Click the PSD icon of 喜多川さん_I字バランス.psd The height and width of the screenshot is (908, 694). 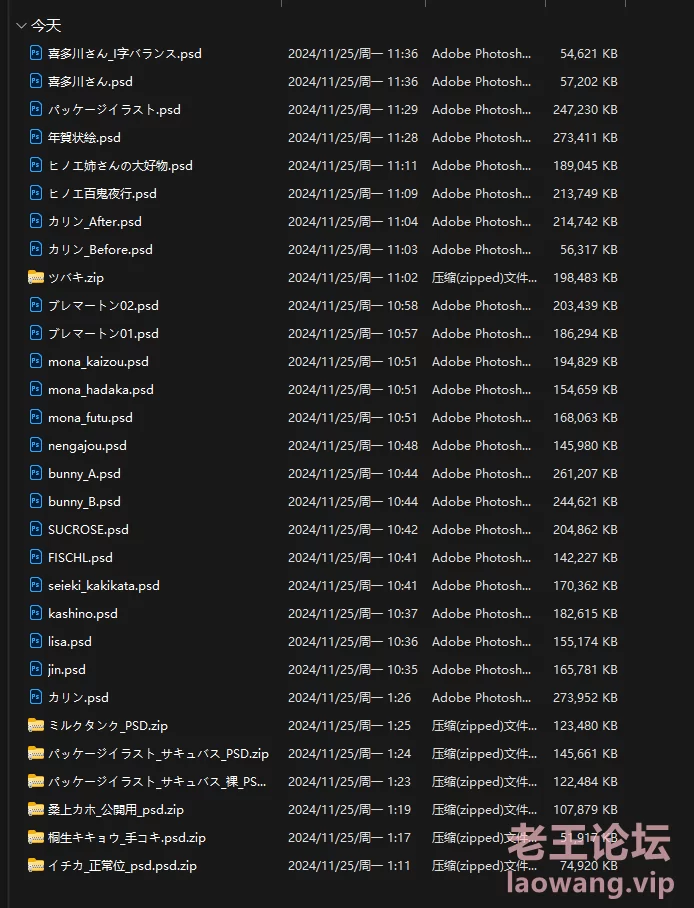tap(36, 53)
